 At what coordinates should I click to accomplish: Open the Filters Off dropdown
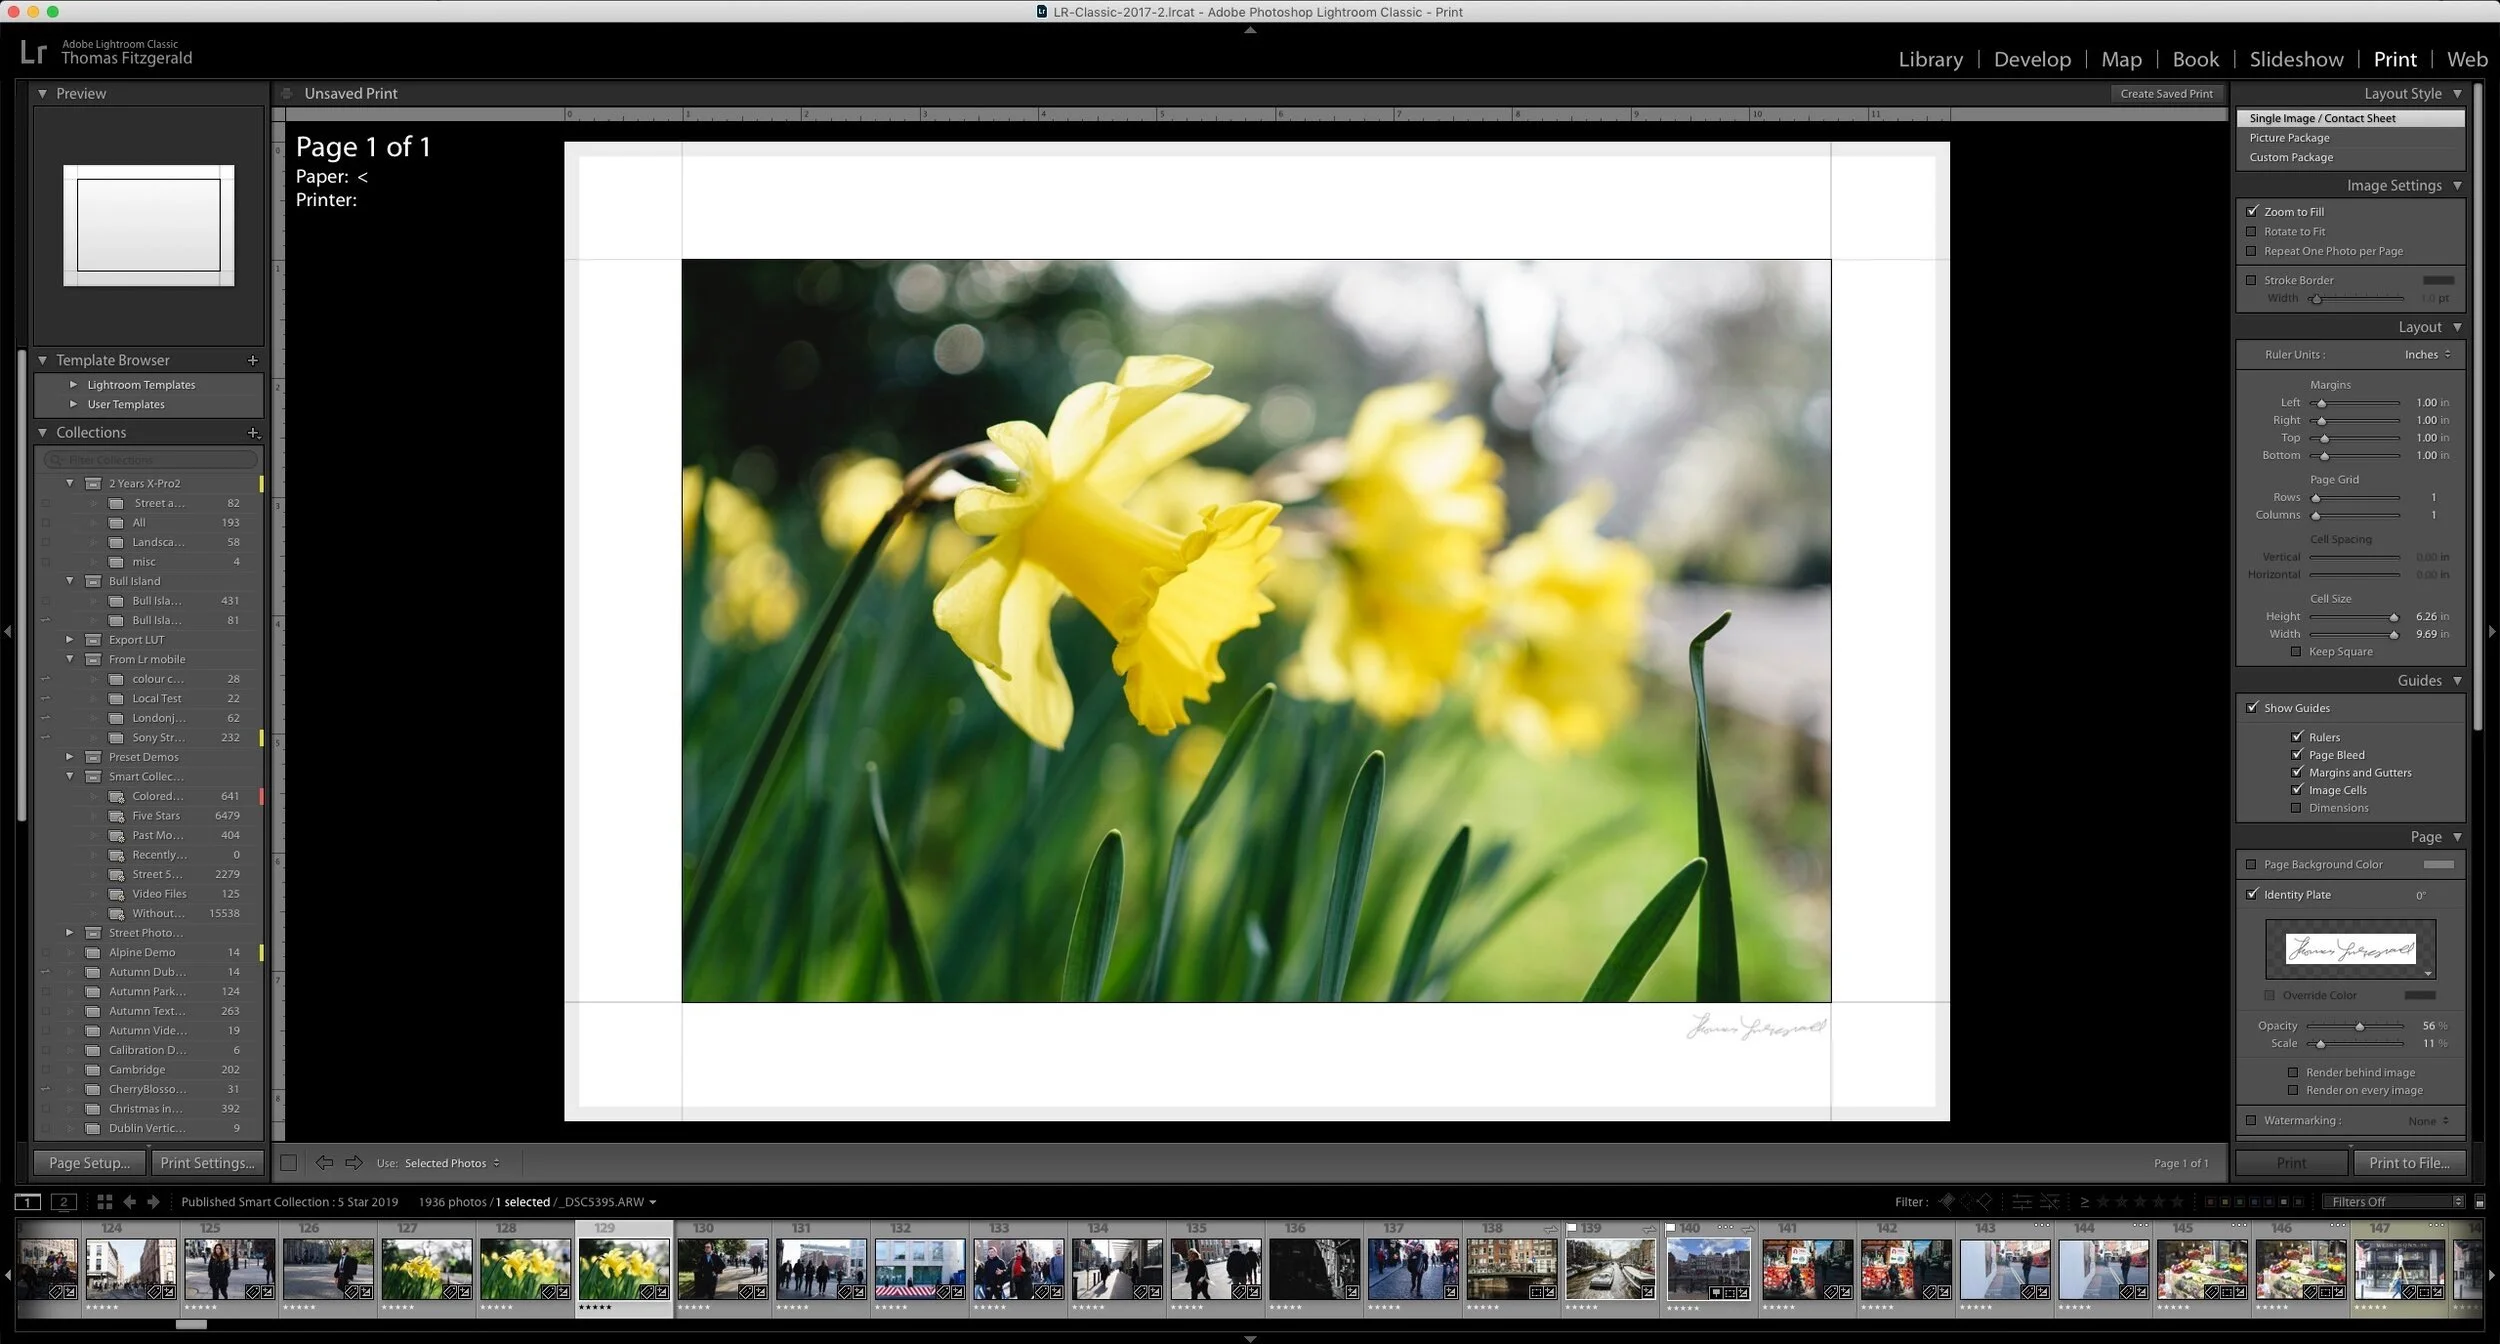[x=2396, y=1202]
